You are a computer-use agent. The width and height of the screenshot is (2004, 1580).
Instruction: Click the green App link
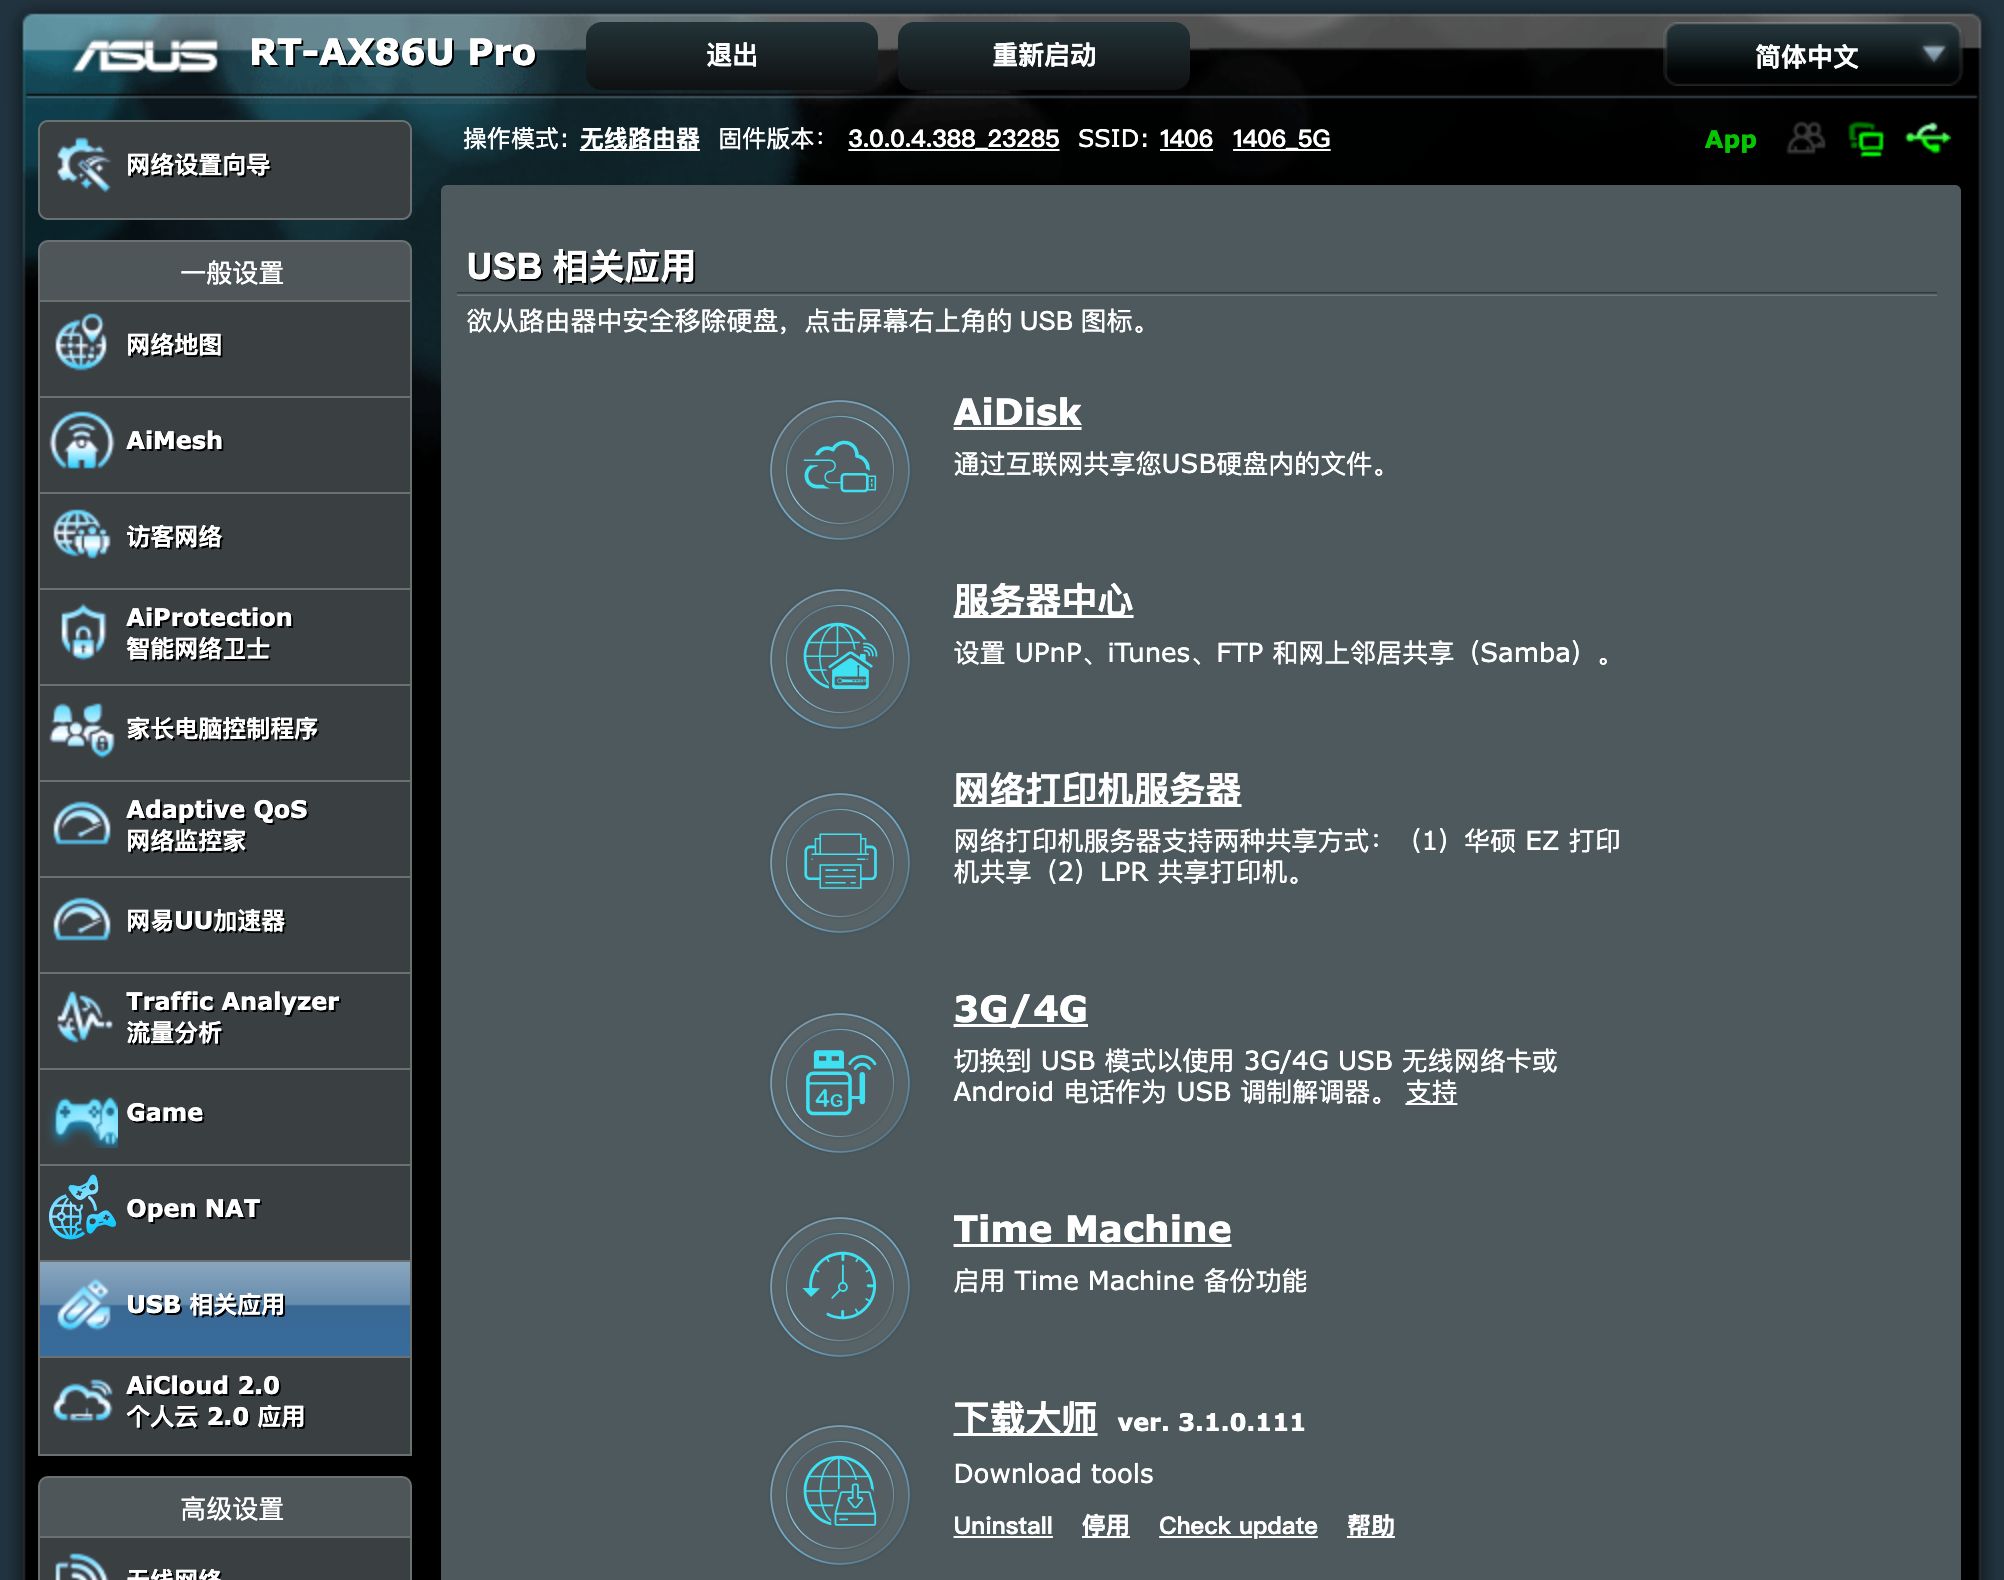1730,140
